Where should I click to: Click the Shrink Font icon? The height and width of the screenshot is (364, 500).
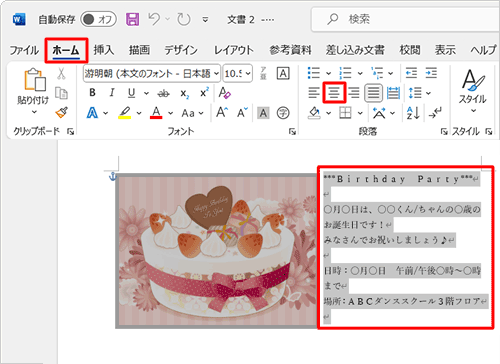[242, 112]
